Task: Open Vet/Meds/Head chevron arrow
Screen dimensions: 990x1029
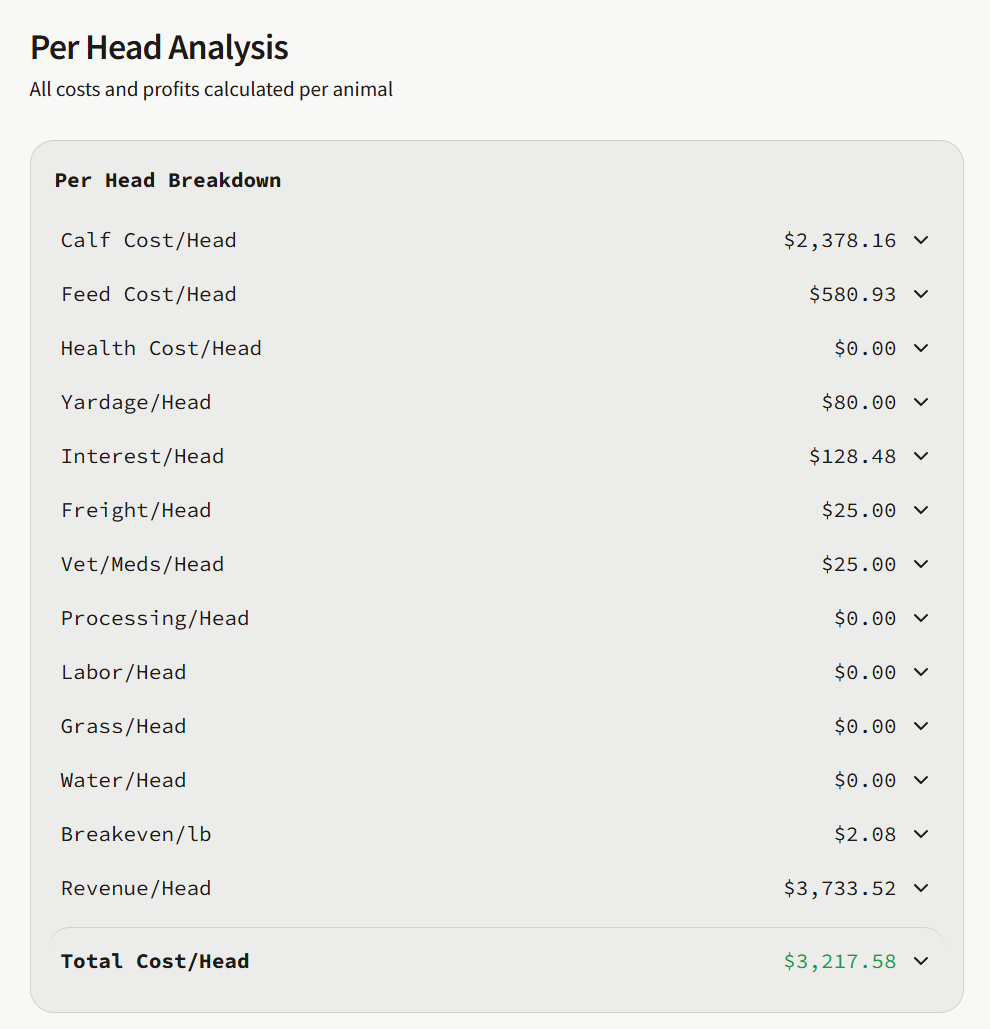Action: pos(921,564)
